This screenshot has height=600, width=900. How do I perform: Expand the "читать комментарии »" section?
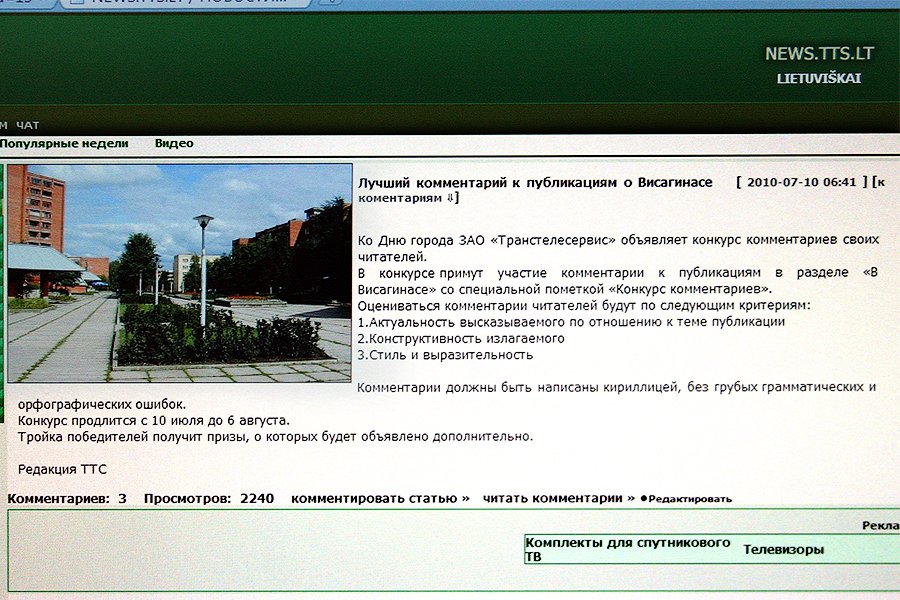(x=555, y=496)
